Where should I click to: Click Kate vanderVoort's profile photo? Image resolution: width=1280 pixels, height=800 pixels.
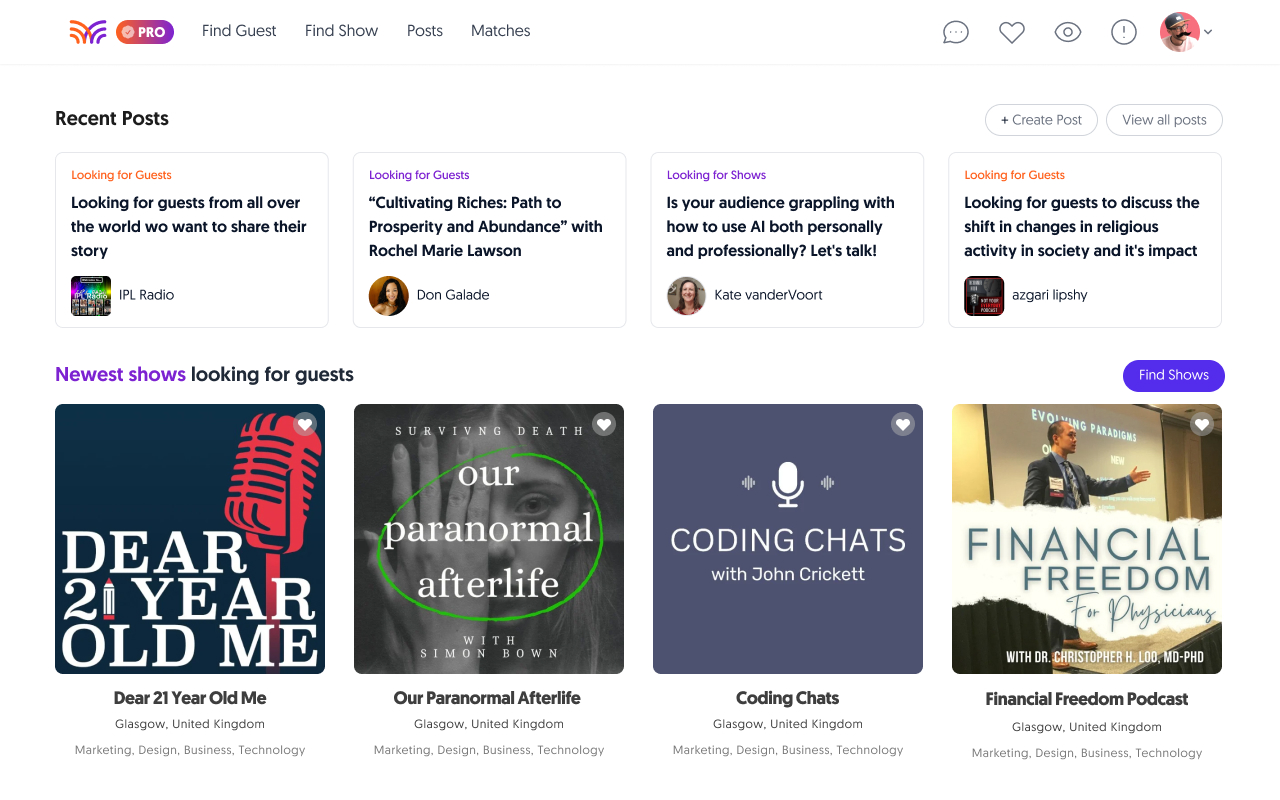pyautogui.click(x=687, y=296)
